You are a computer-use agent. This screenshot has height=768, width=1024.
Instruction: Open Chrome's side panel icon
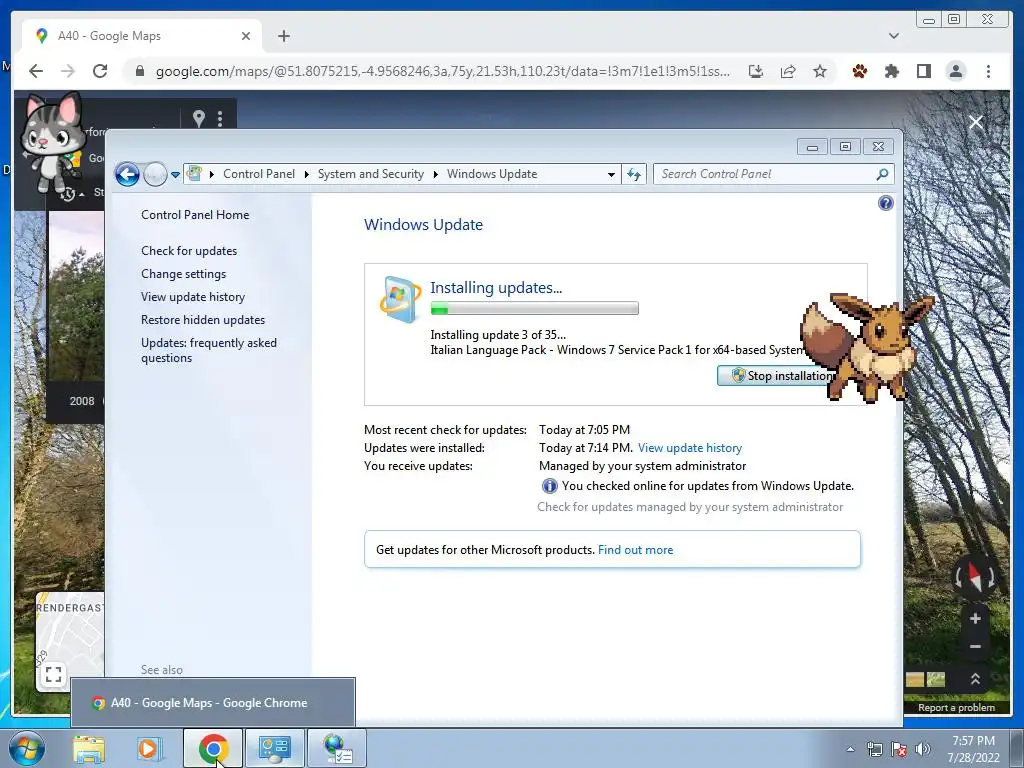[x=923, y=71]
